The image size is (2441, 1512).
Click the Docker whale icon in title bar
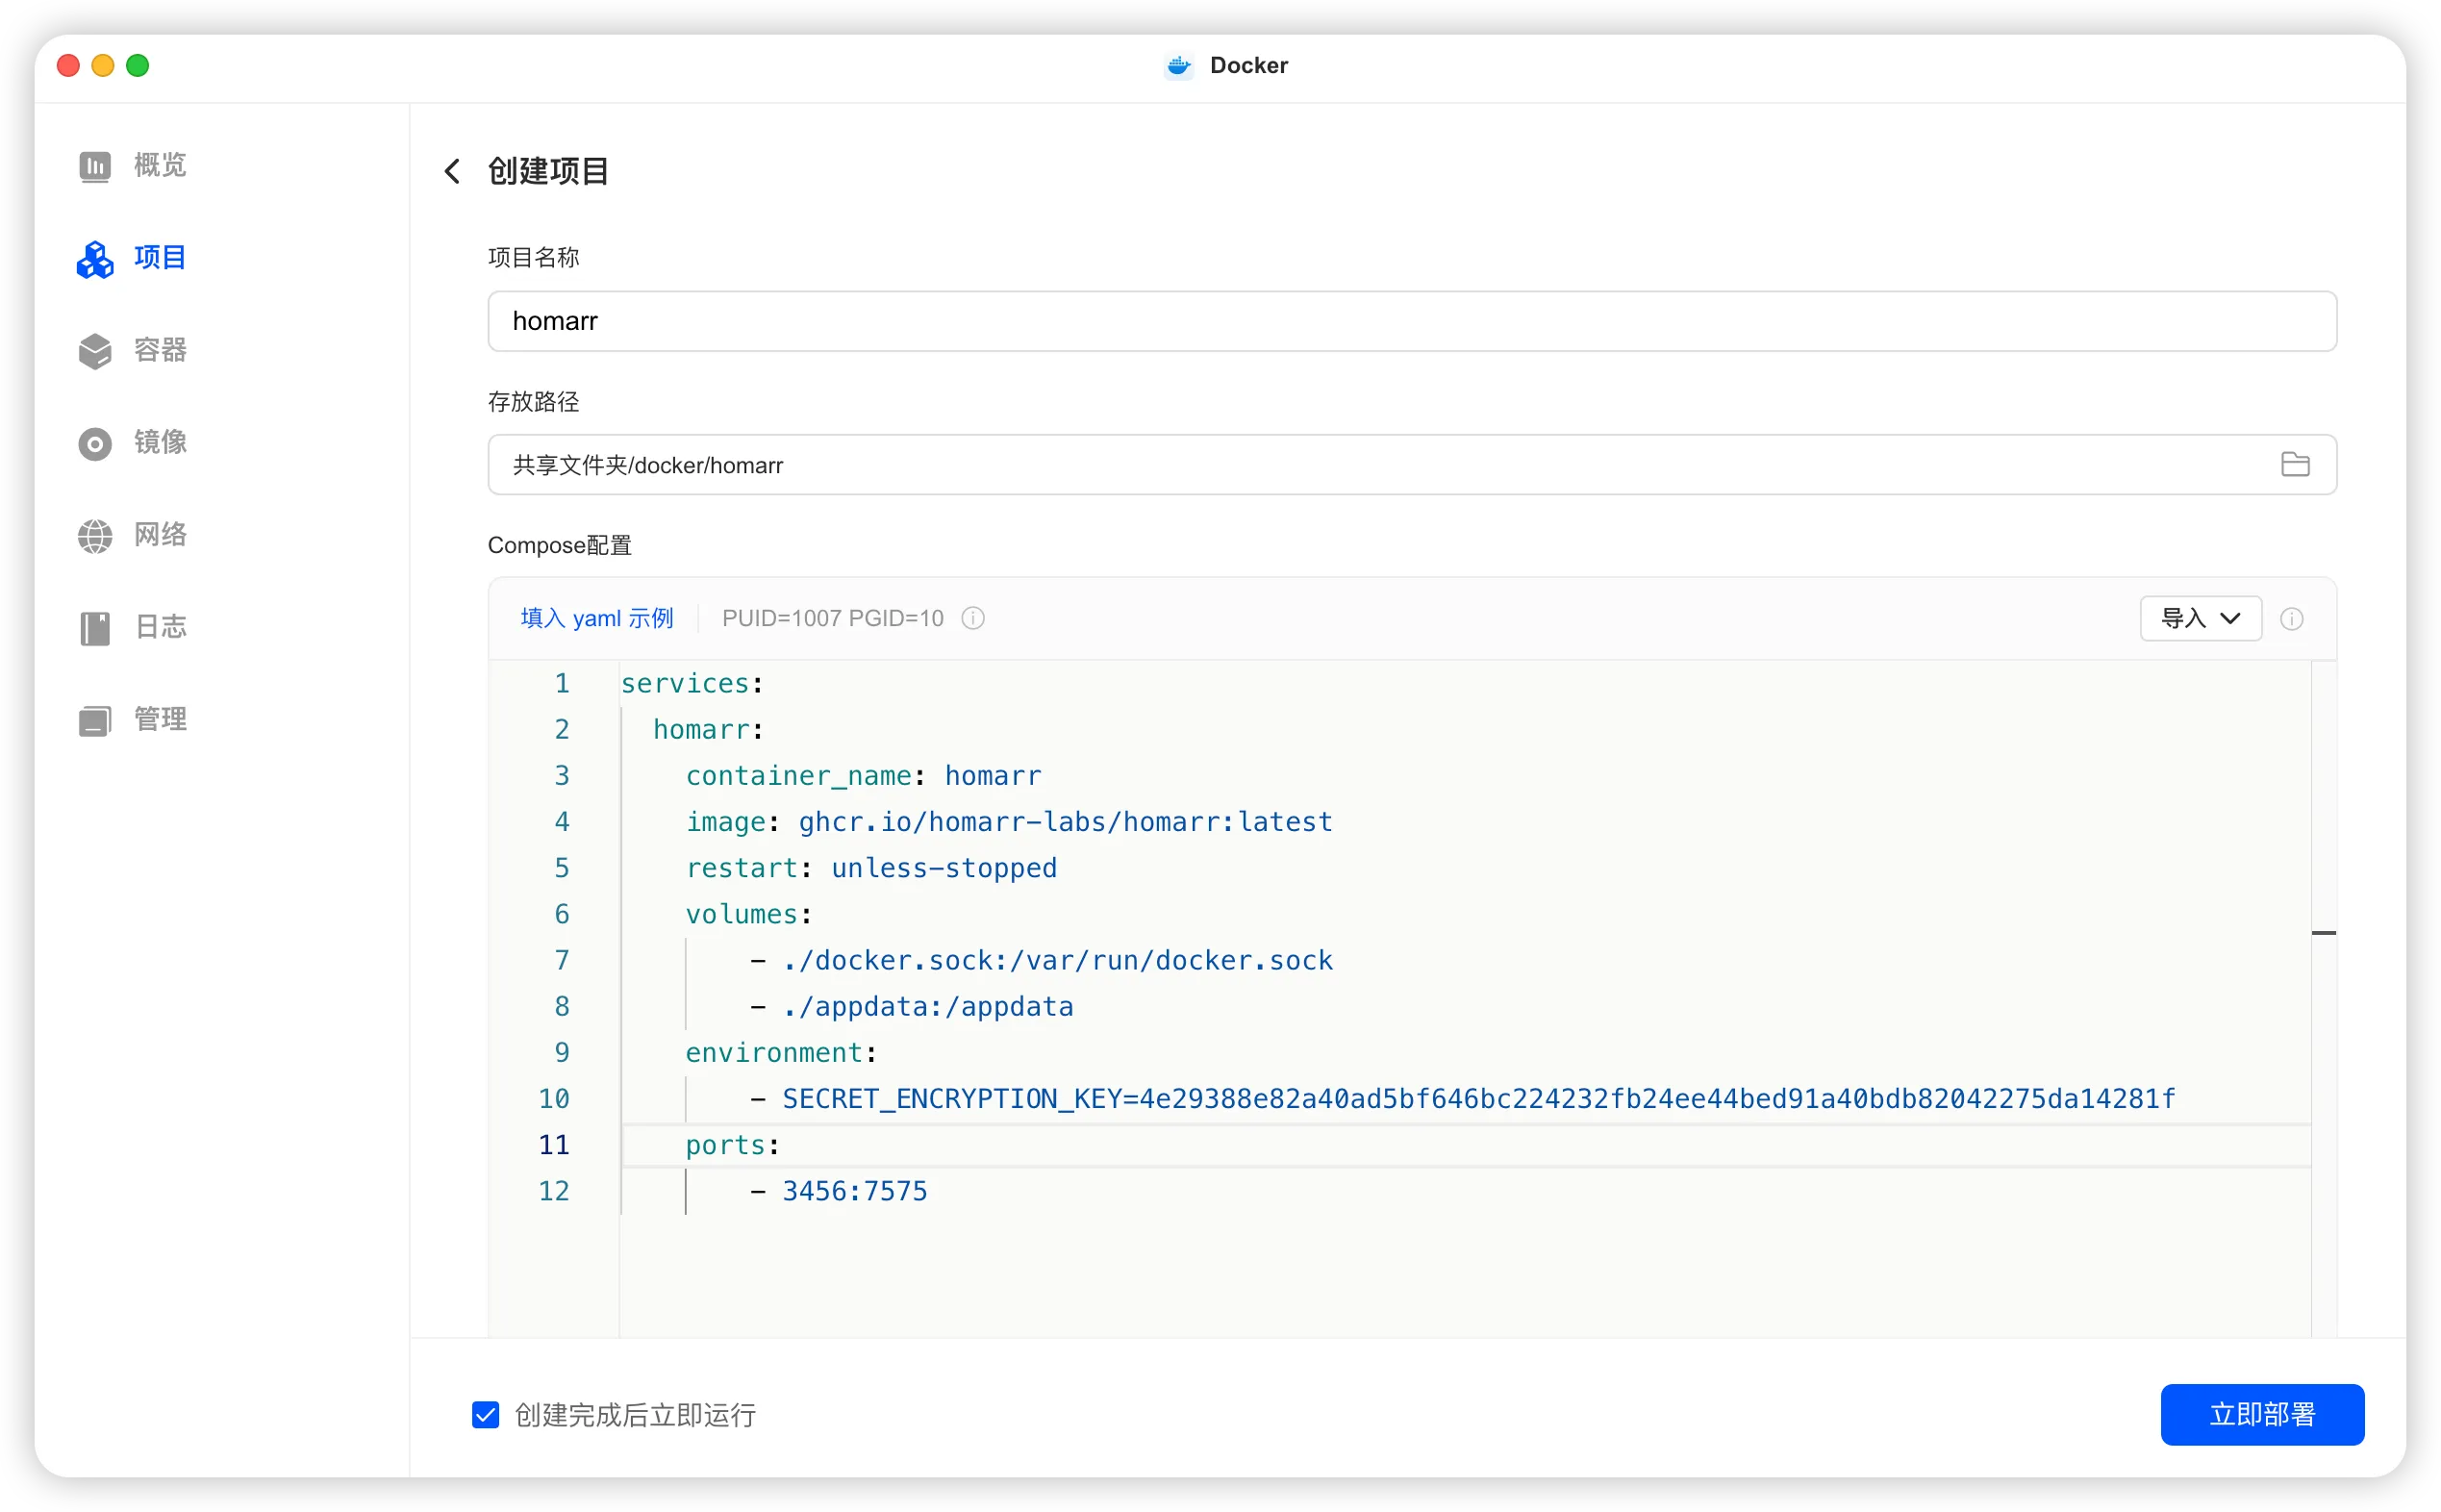[1178, 66]
